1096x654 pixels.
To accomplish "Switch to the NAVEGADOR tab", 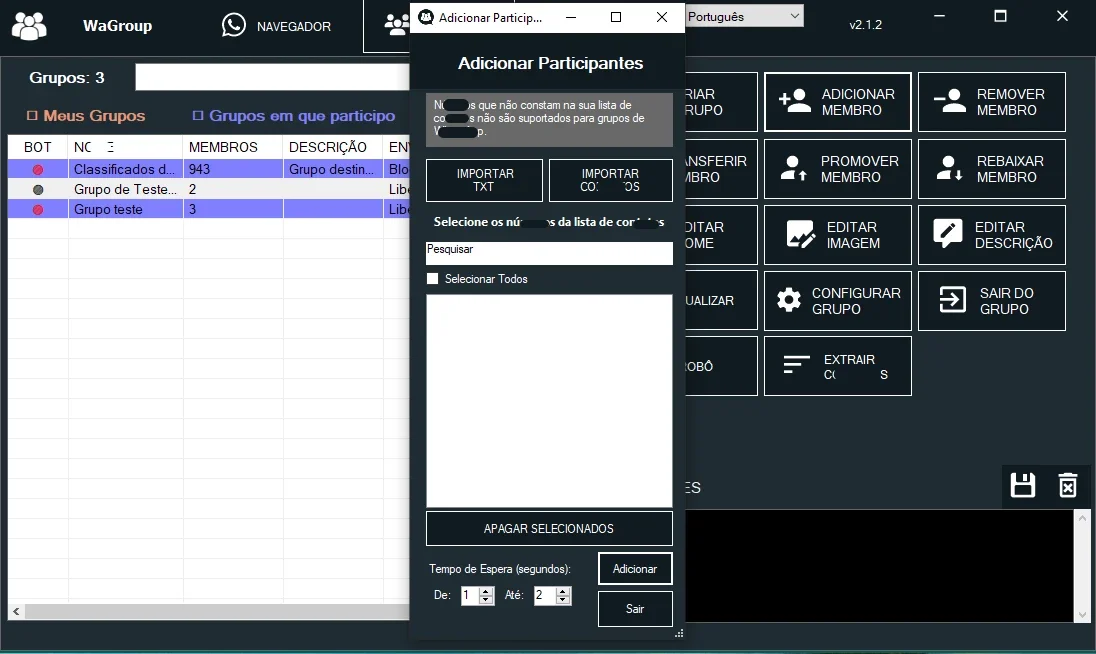I will point(277,26).
